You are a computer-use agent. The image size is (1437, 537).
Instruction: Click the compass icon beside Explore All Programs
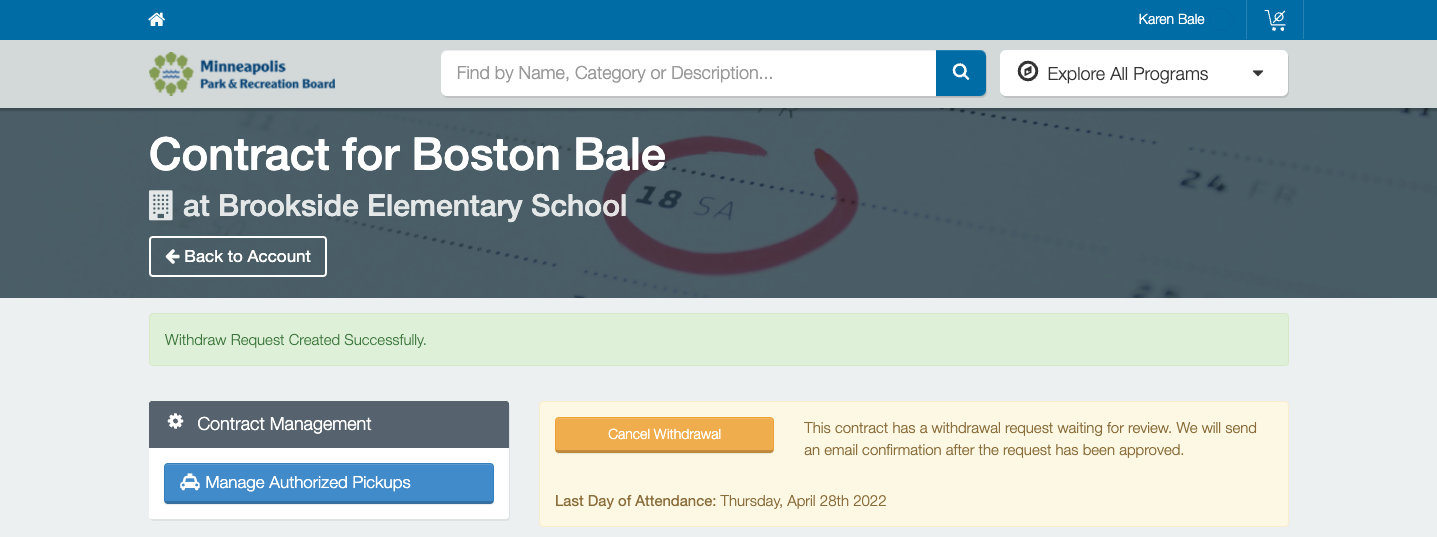point(1028,72)
